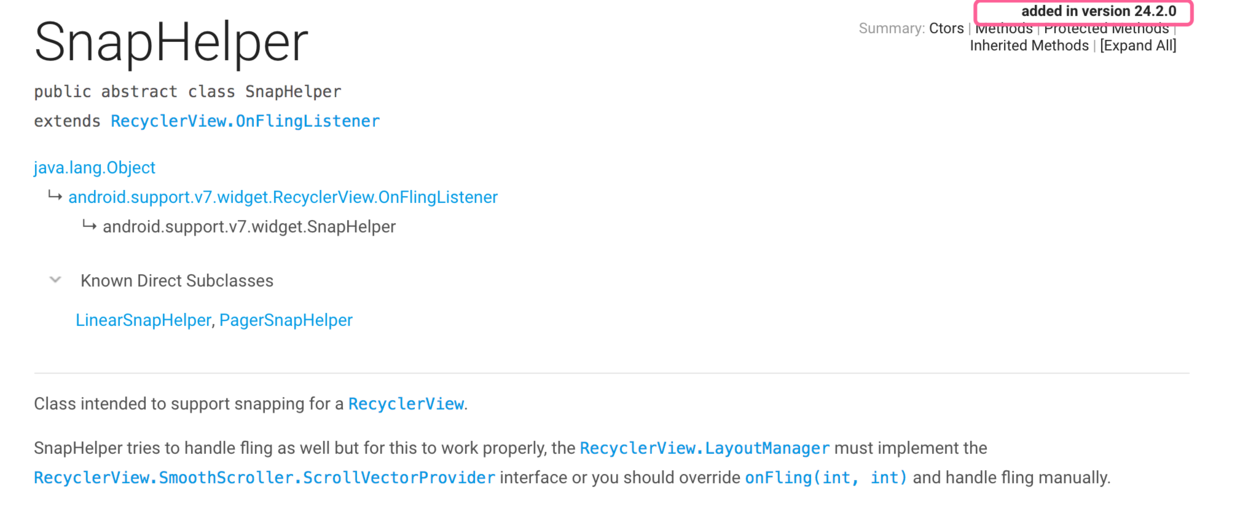This screenshot has width=1240, height=530.
Task: Open the onFling(int, int) method link
Action: click(826, 477)
